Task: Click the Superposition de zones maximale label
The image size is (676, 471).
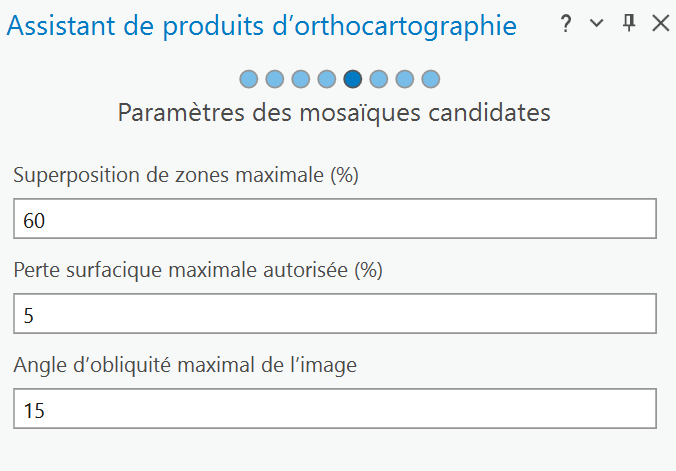Action: 186,176
